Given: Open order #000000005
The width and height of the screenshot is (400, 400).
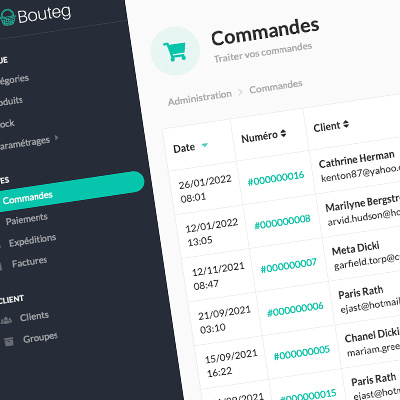Looking at the screenshot, I should pyautogui.click(x=302, y=353).
